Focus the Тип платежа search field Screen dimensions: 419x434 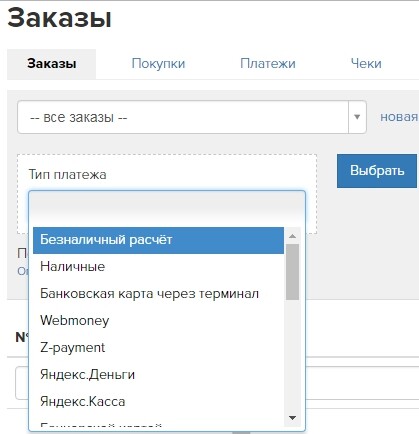point(167,207)
